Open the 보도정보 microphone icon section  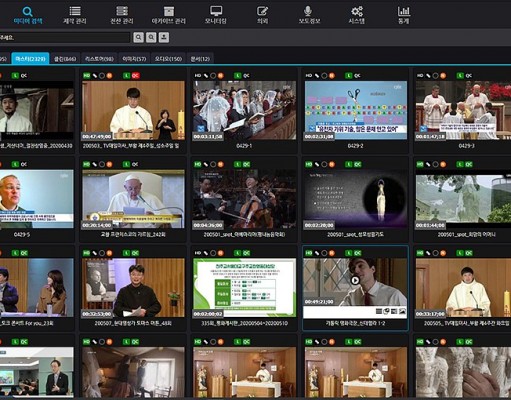[x=309, y=15]
